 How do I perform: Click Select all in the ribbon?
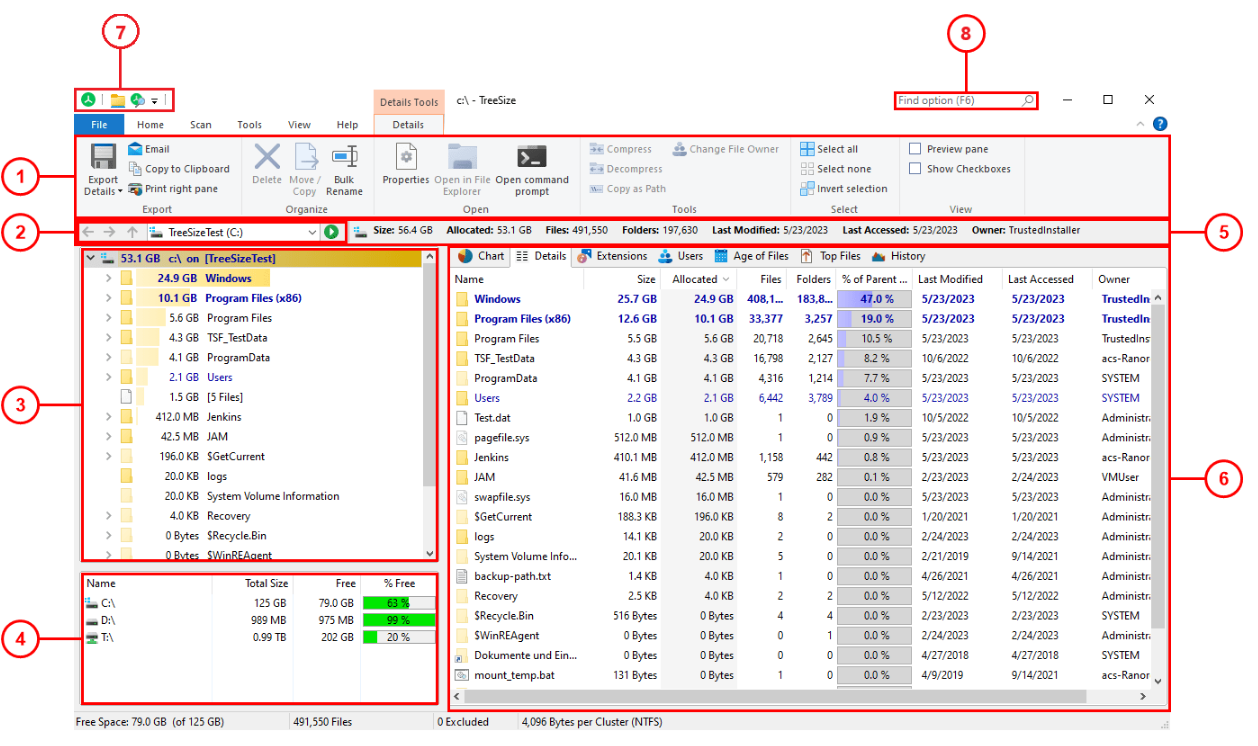(829, 149)
